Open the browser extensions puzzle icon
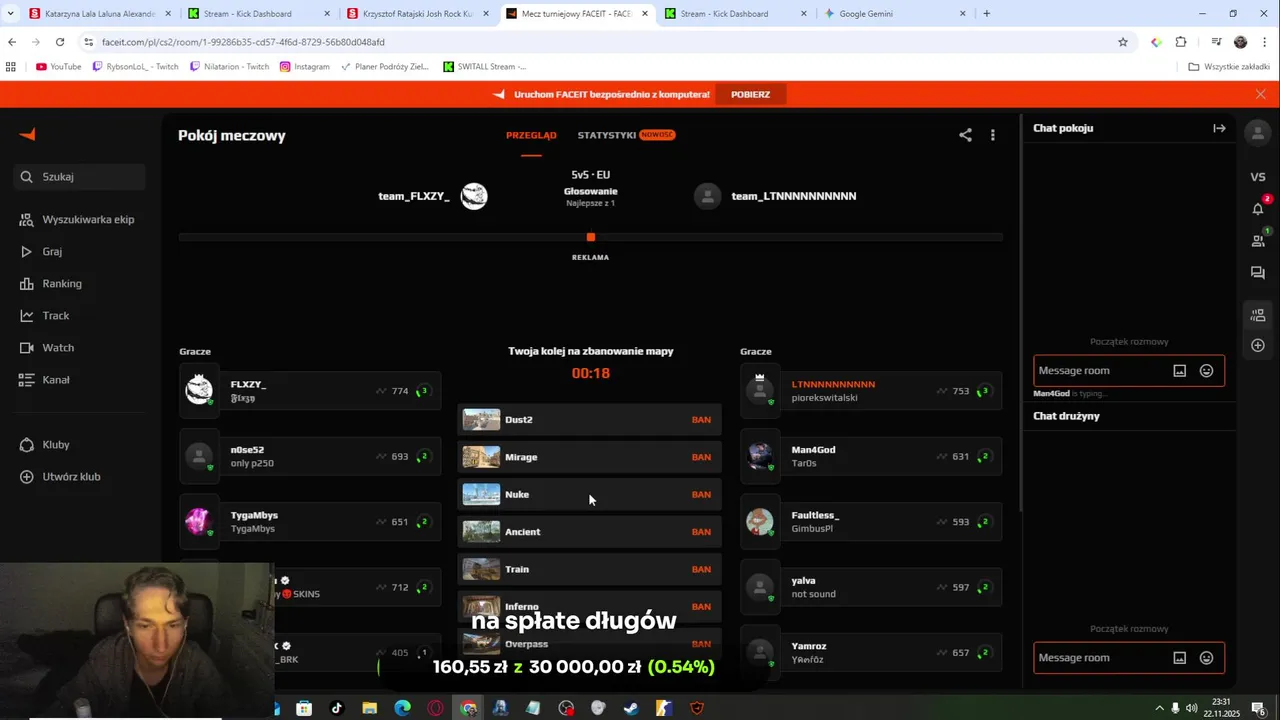The image size is (1280, 720). 1181,42
